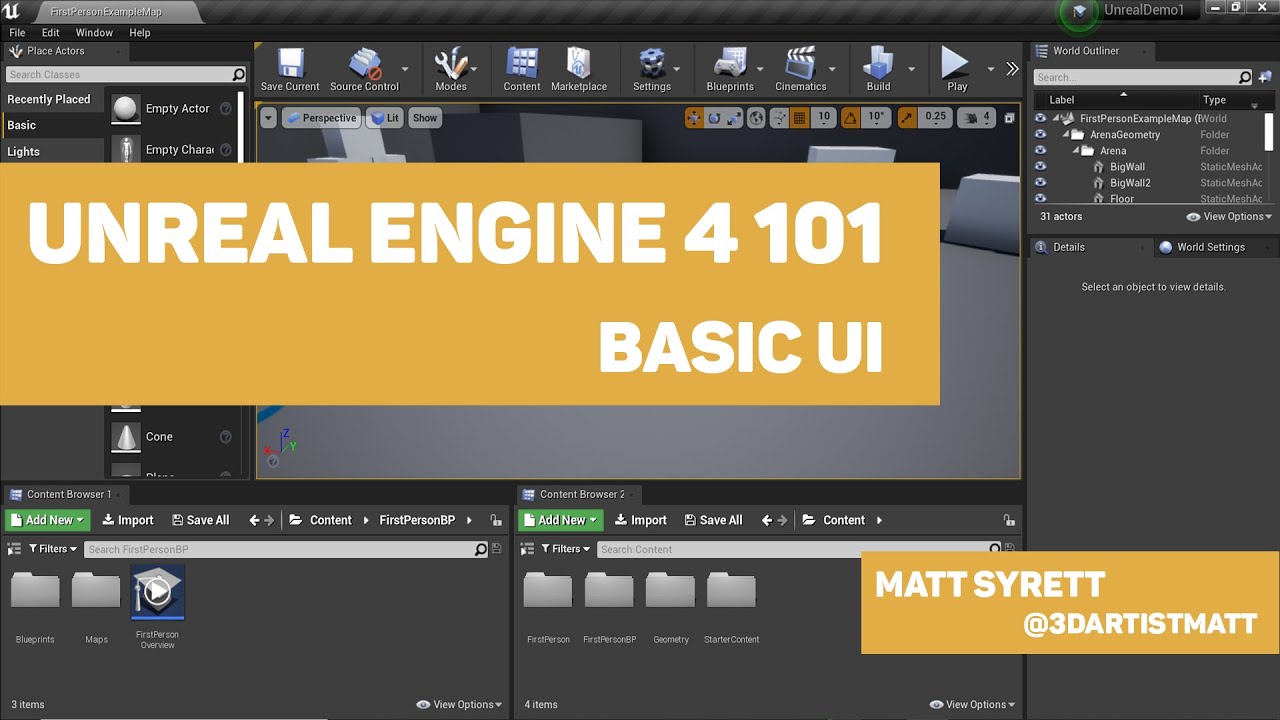The image size is (1280, 720).
Task: Click the Modes toolbar icon
Action: click(451, 70)
